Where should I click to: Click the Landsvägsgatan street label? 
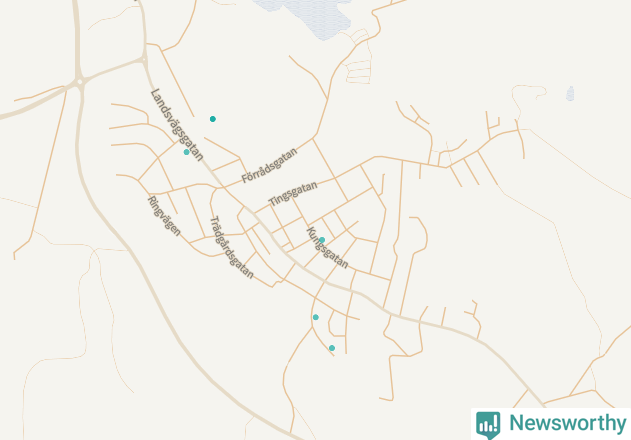point(177,125)
